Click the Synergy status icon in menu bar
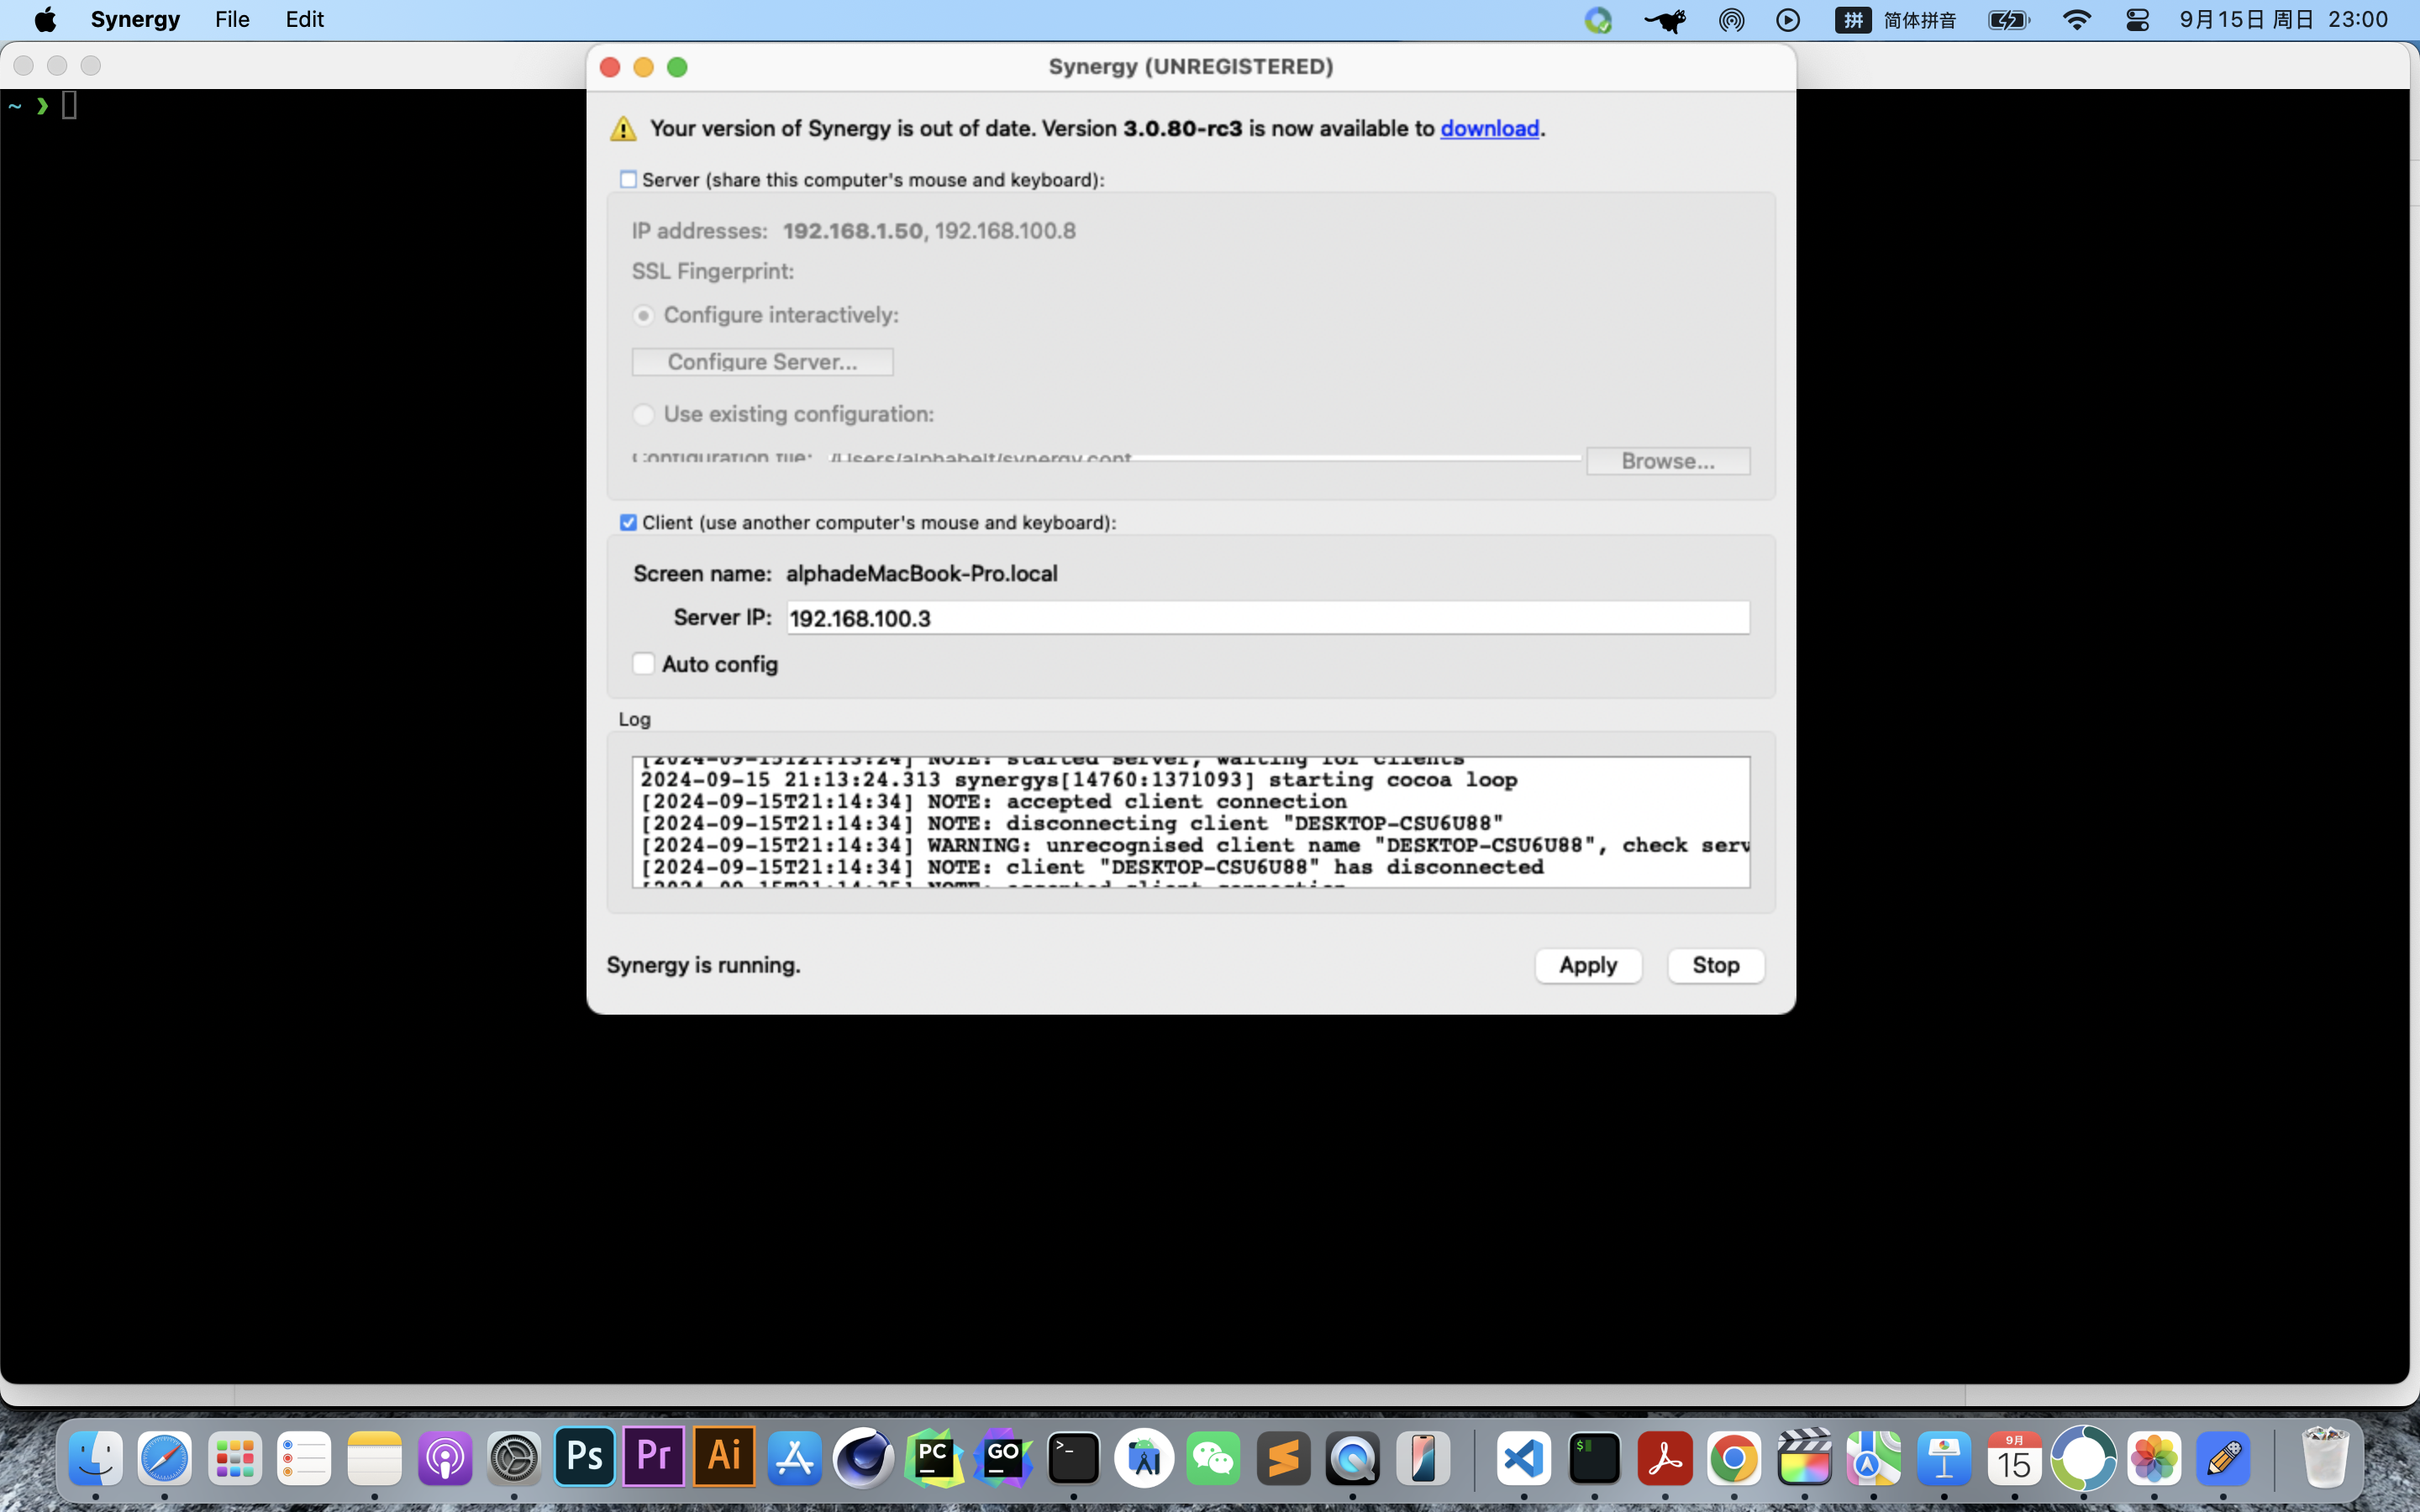 pyautogui.click(x=1598, y=20)
